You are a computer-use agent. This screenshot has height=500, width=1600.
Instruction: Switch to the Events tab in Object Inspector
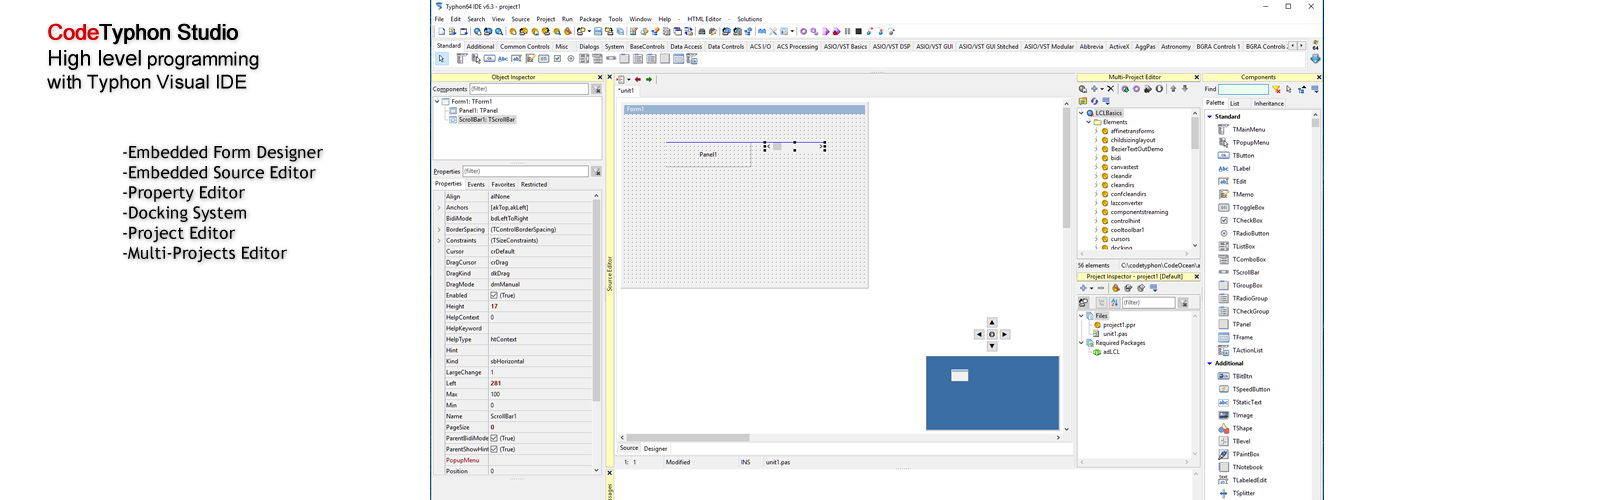pyautogui.click(x=476, y=185)
